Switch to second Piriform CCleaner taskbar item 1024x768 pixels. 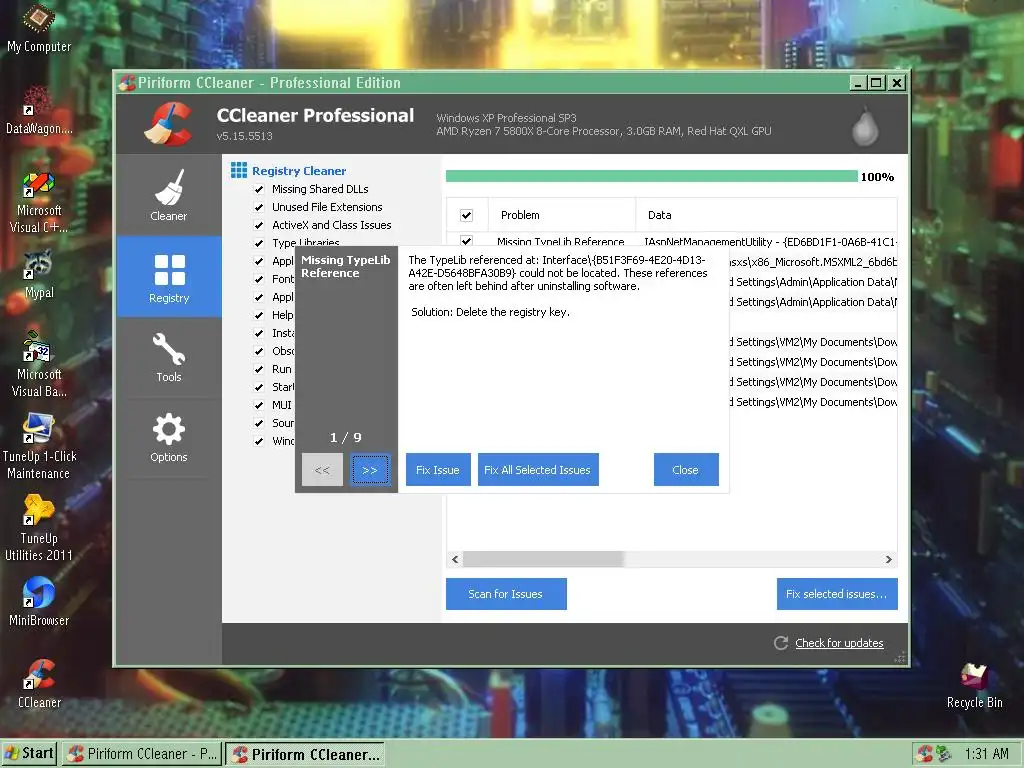tap(306, 754)
